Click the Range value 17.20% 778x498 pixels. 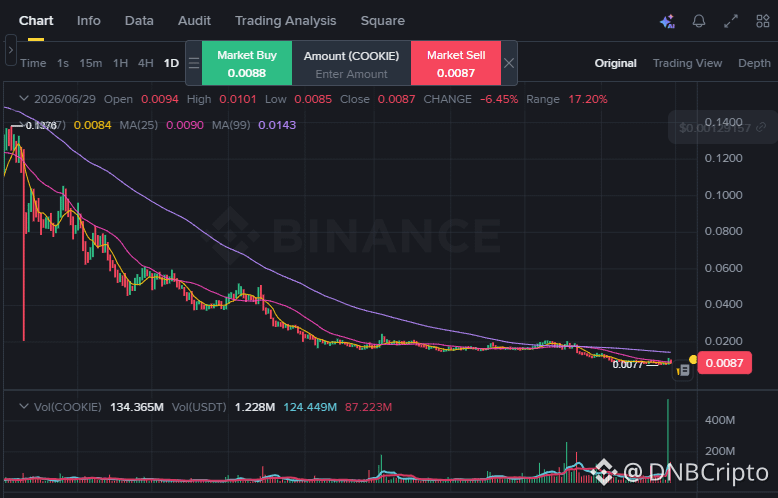[x=587, y=99]
